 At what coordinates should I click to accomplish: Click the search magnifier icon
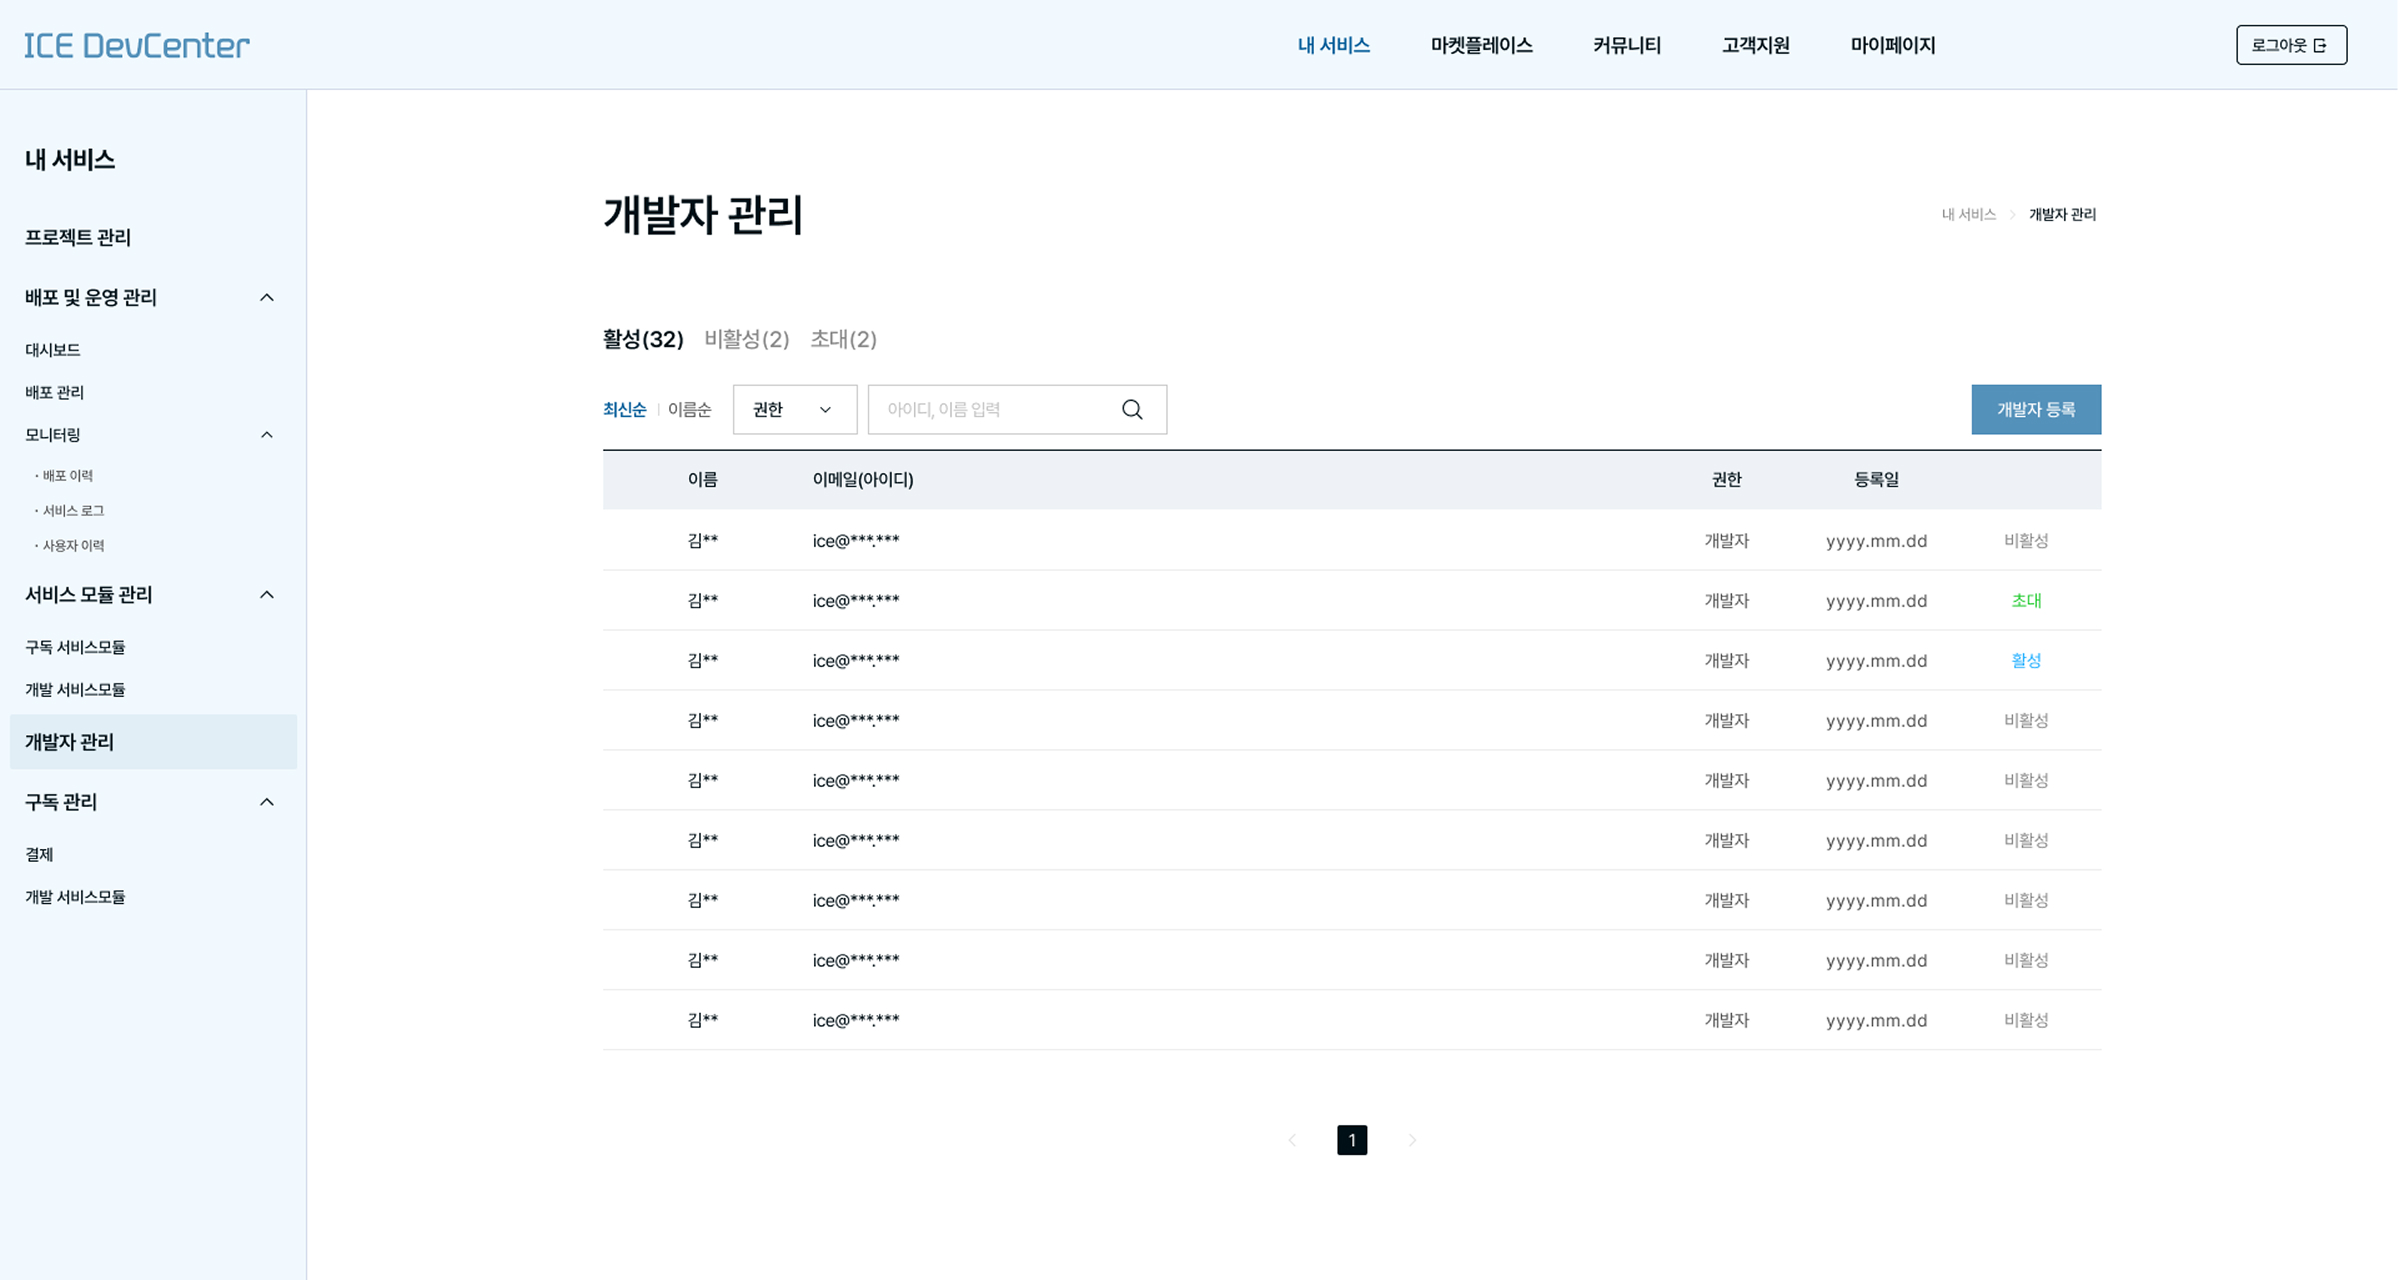[x=1131, y=409]
